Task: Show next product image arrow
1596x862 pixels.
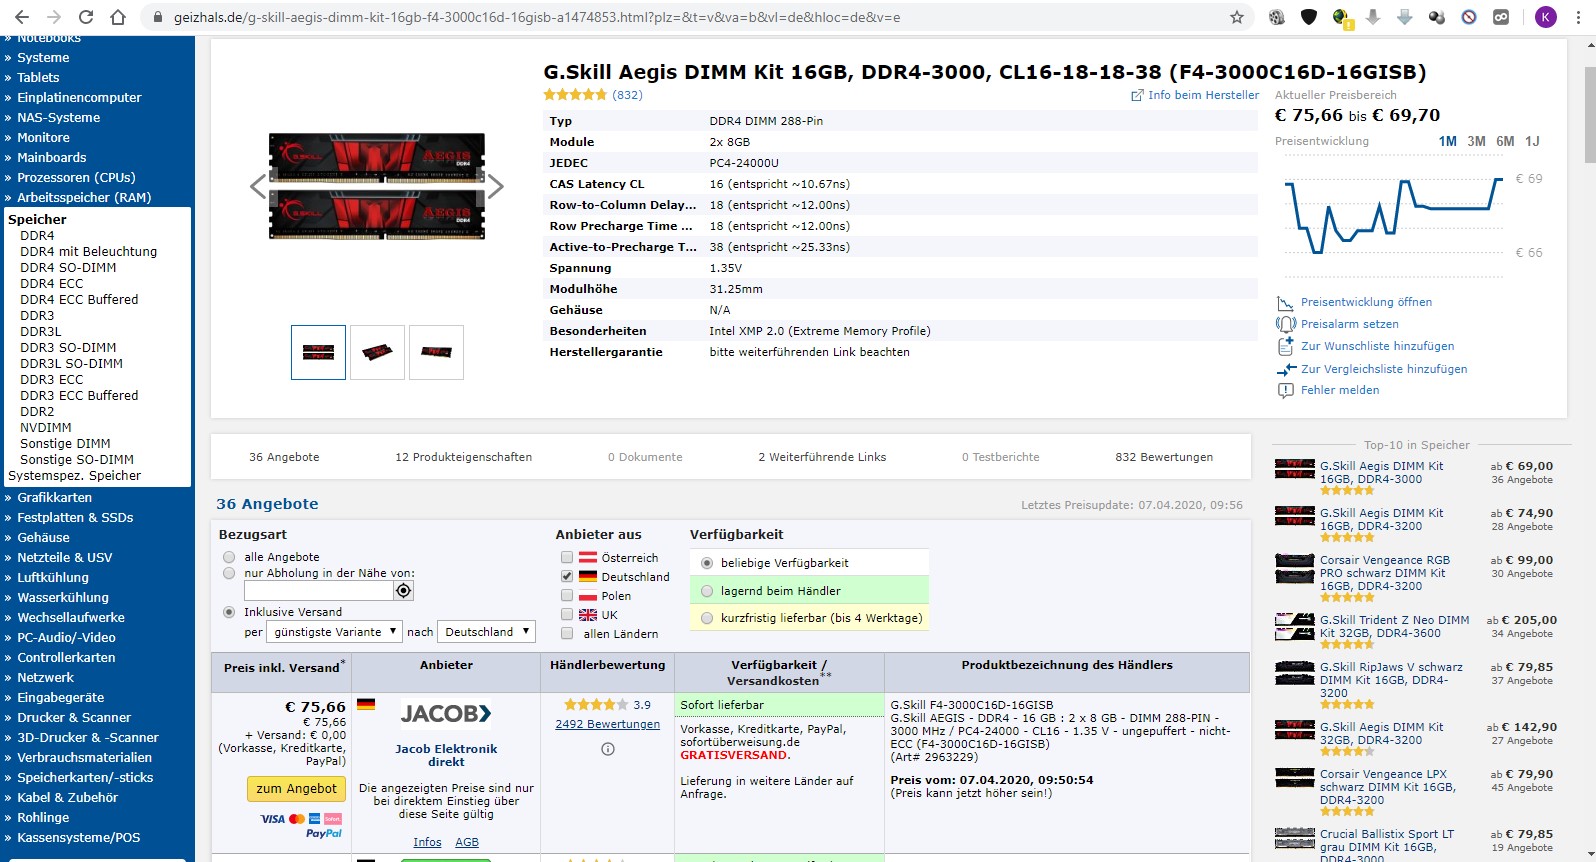Action: click(495, 186)
